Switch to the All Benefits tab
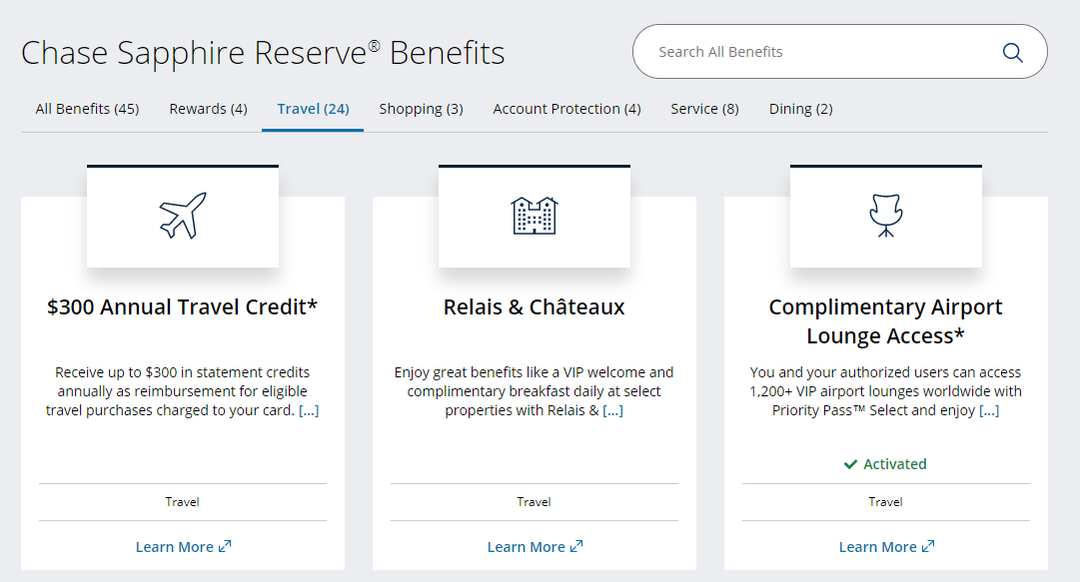Image resolution: width=1080 pixels, height=582 pixels. [87, 108]
